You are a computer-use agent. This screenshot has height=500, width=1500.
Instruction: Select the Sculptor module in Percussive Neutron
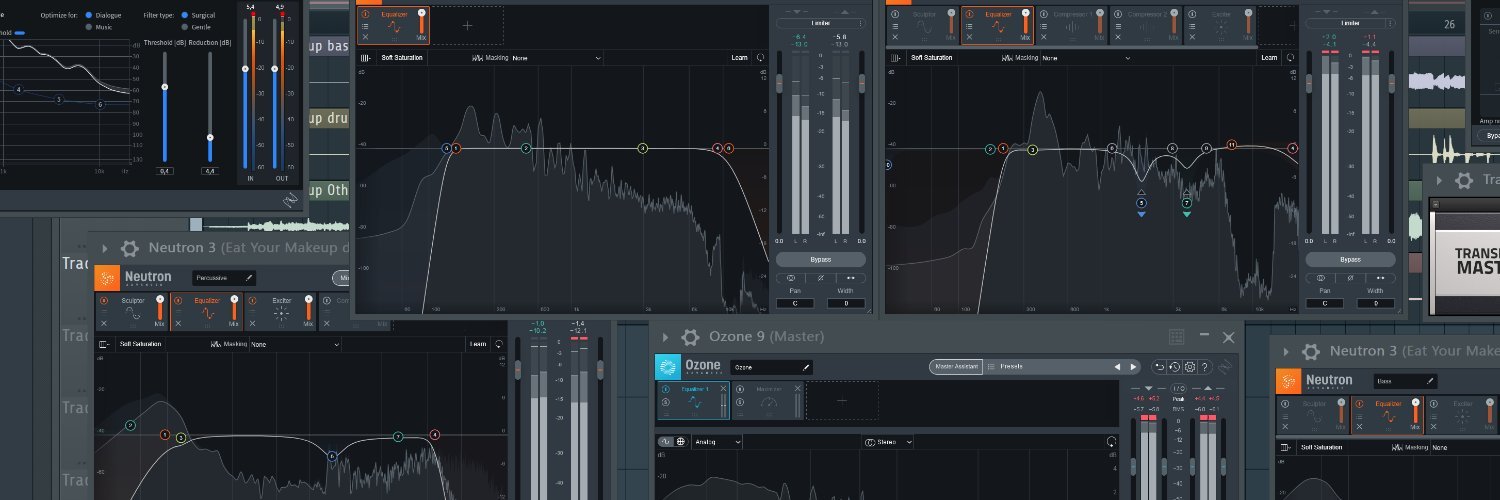tap(132, 311)
